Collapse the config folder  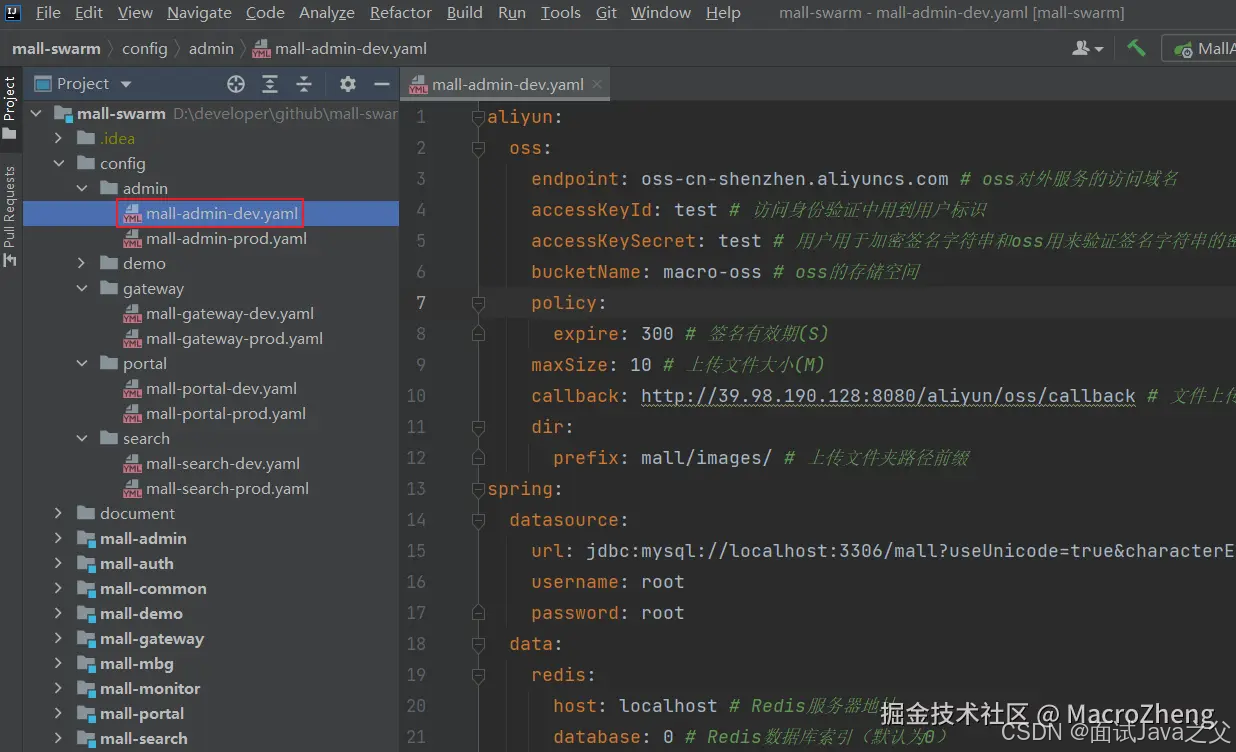[59, 163]
